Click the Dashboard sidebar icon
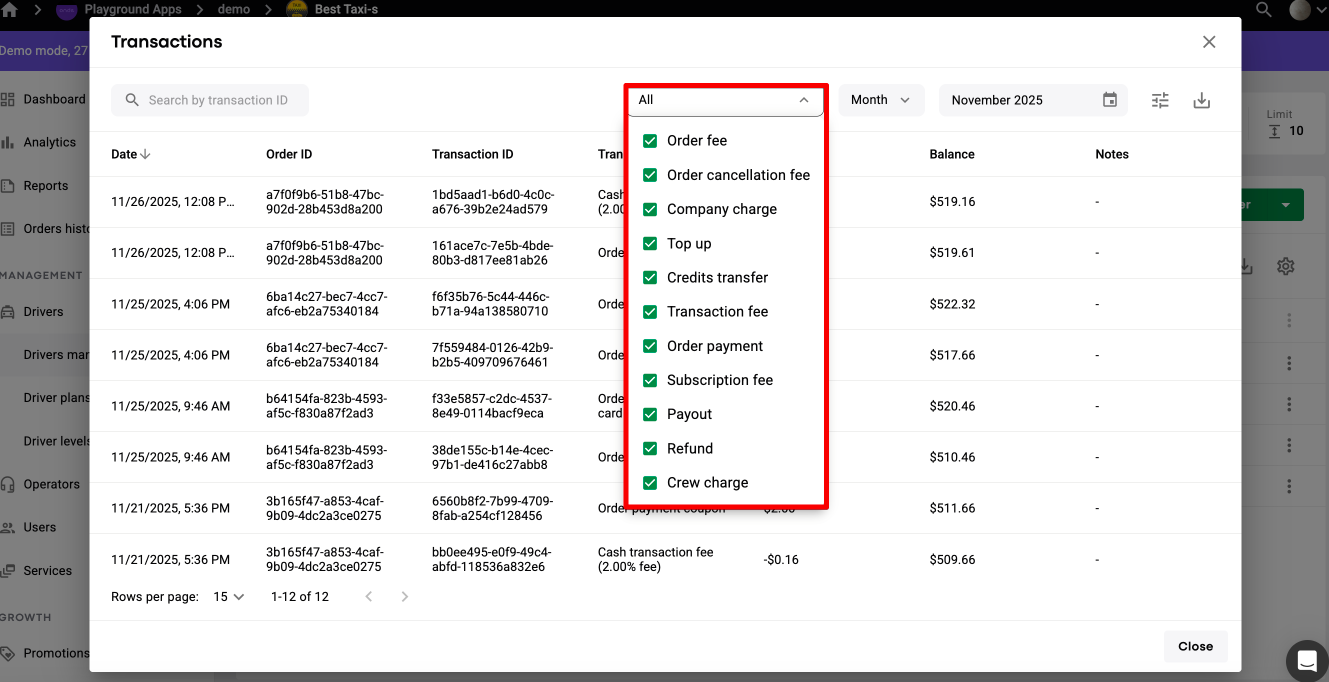This screenshot has height=682, width=1329. click(x=8, y=99)
